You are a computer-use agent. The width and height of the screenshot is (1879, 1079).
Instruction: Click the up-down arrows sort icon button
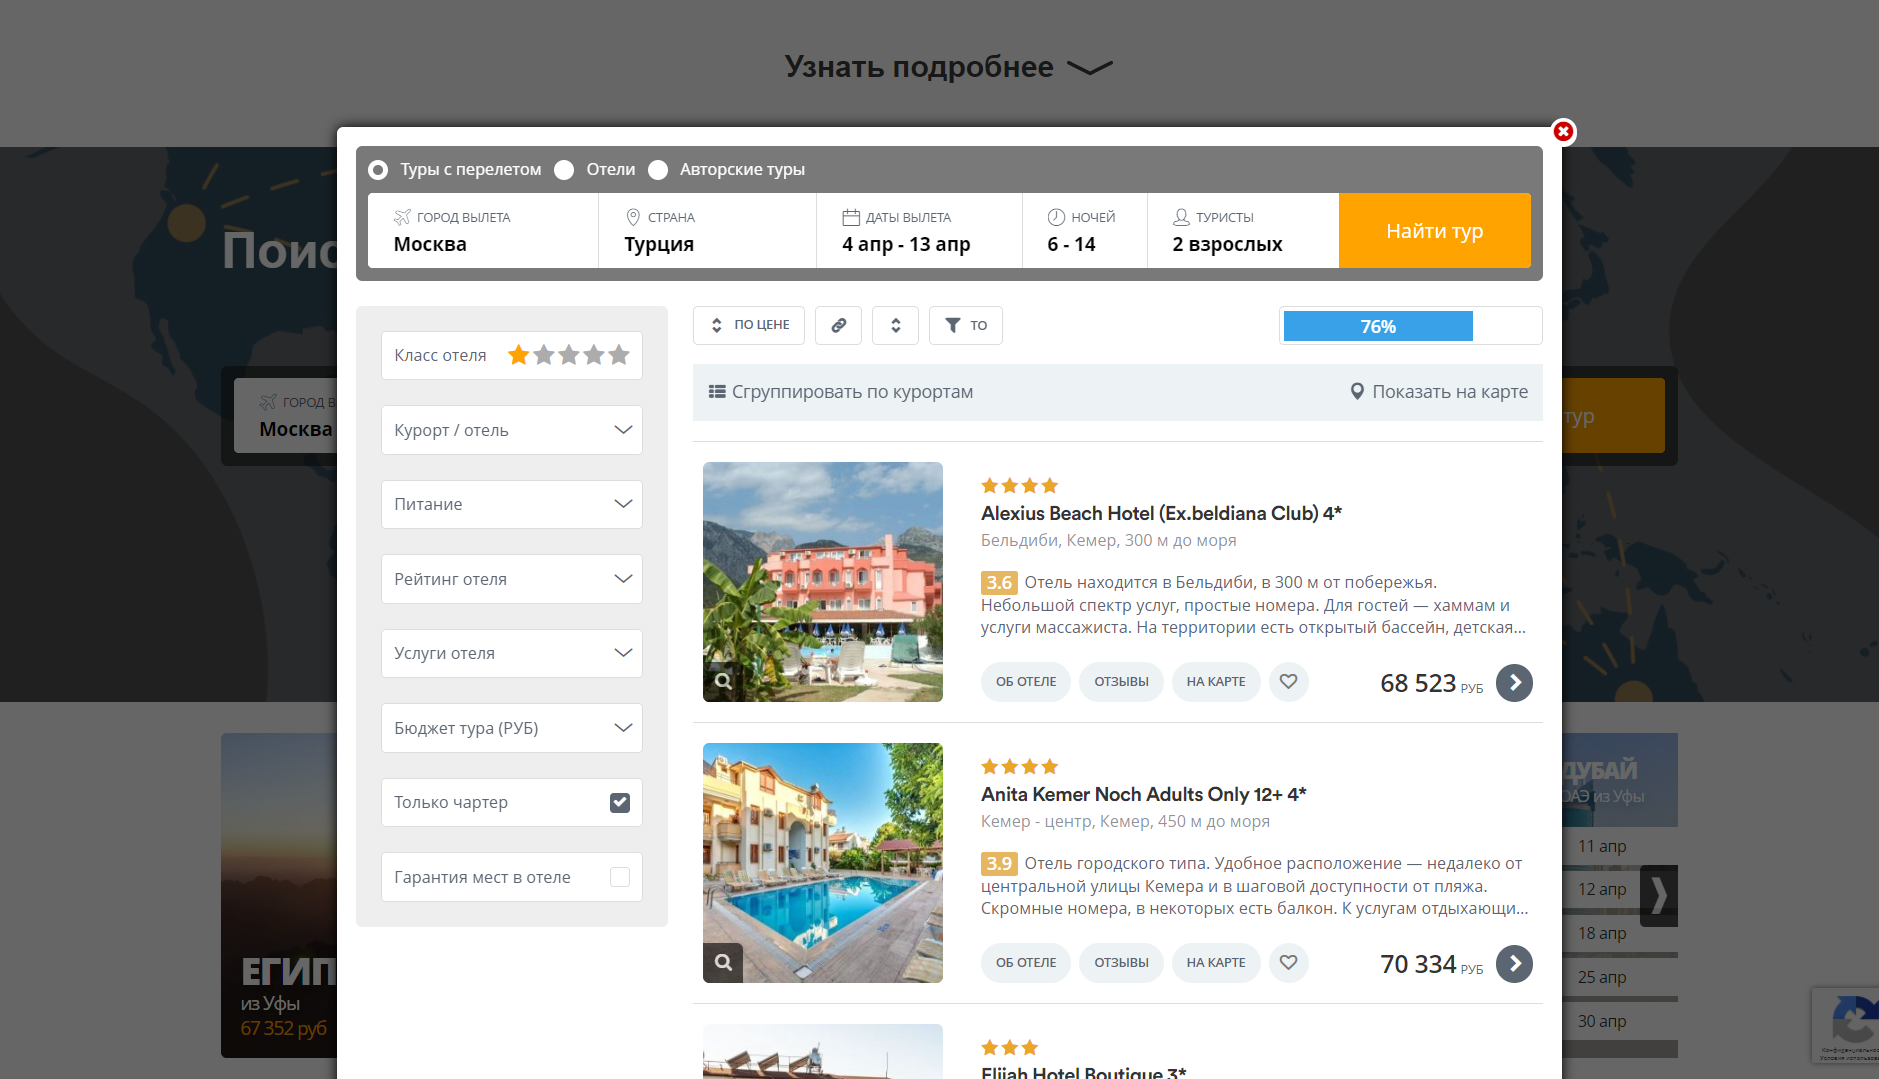895,325
